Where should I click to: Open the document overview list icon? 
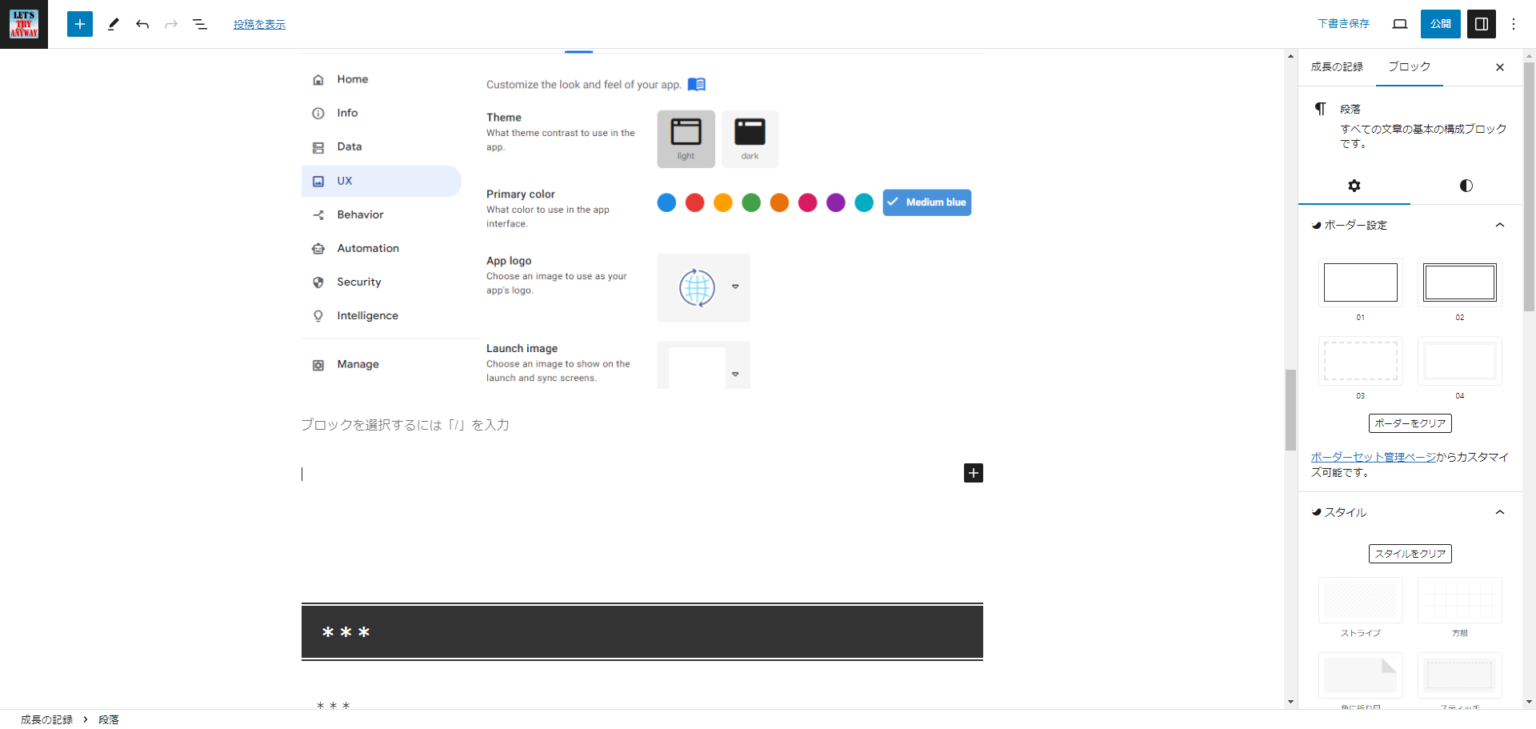(200, 24)
